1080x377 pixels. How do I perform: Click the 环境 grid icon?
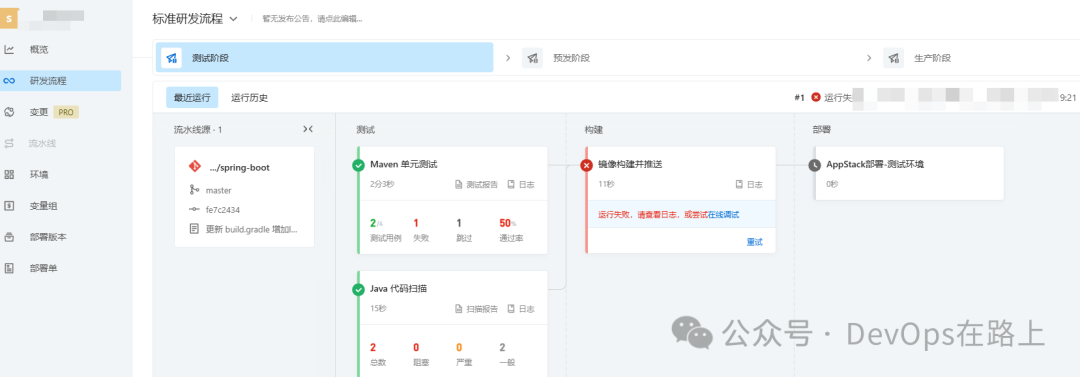[x=10, y=174]
